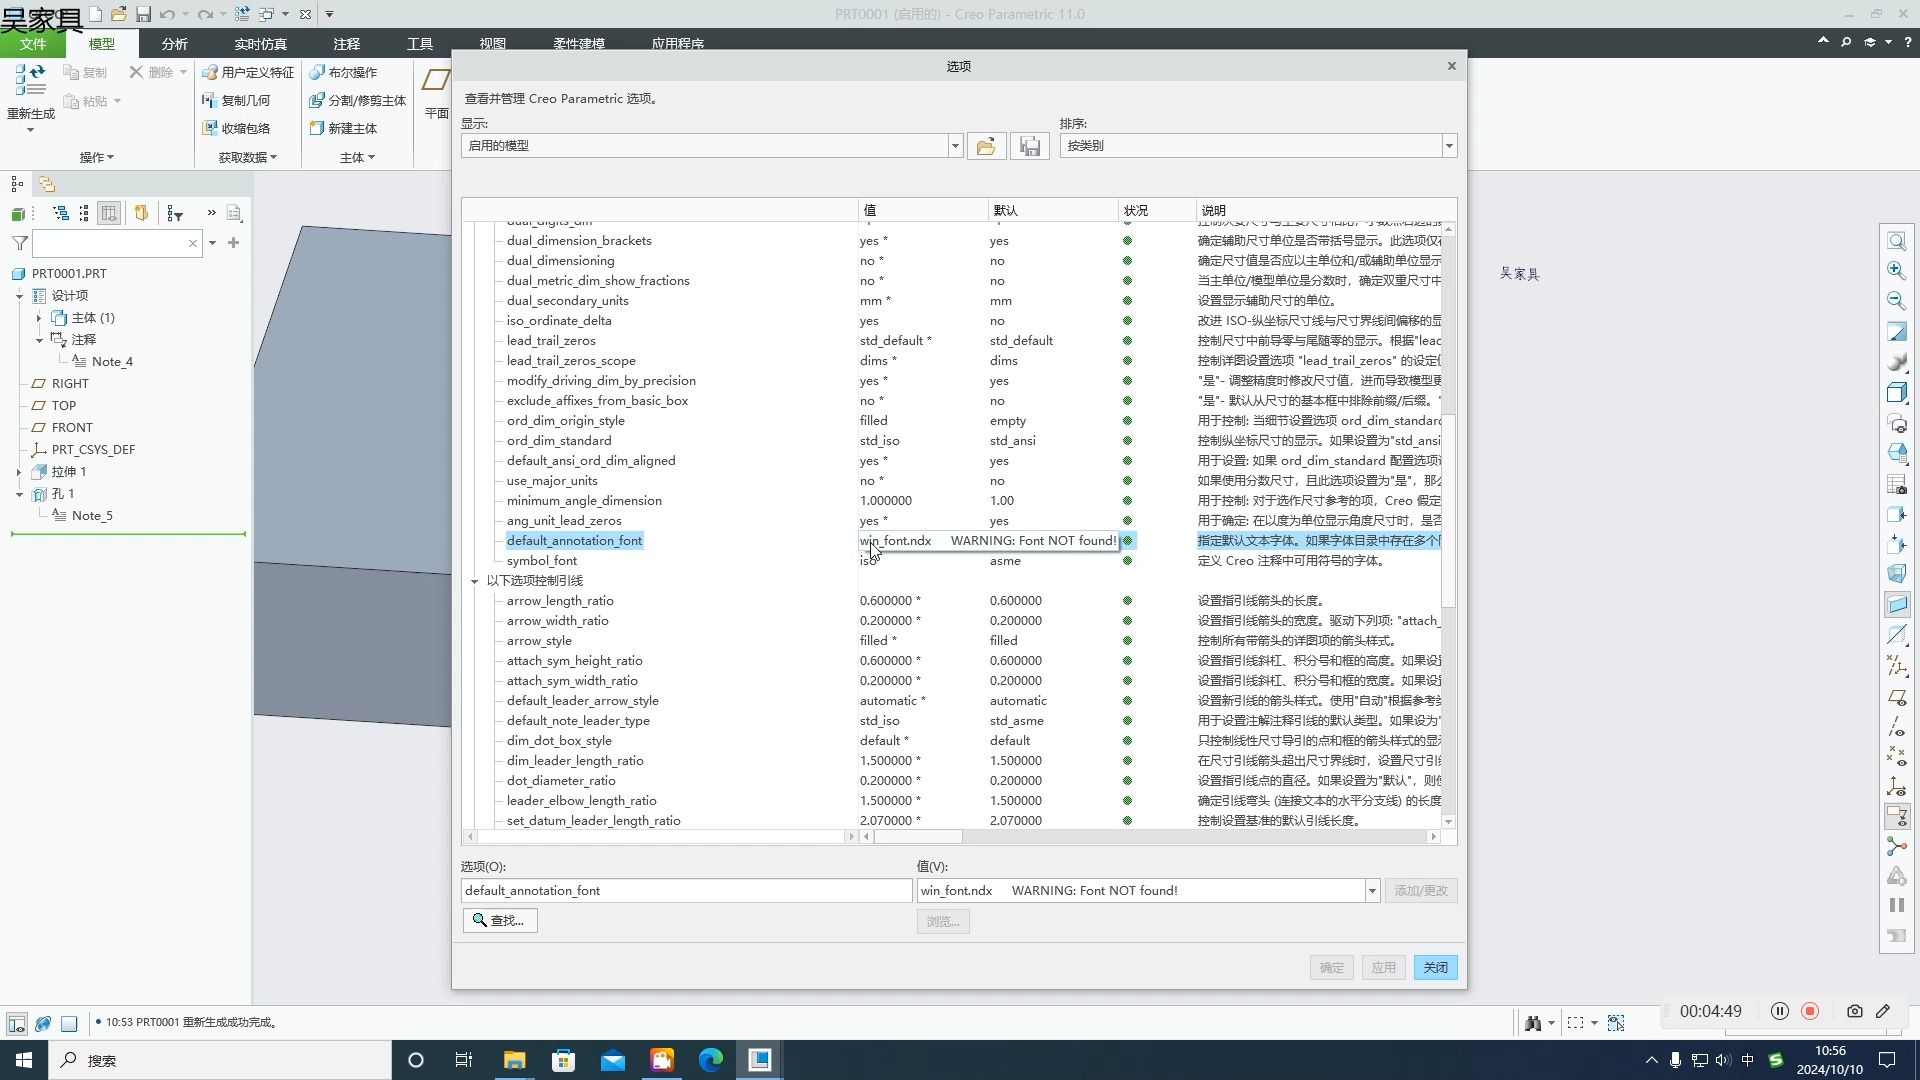The image size is (1920, 1080).
Task: Click the Find search button
Action: 499,920
